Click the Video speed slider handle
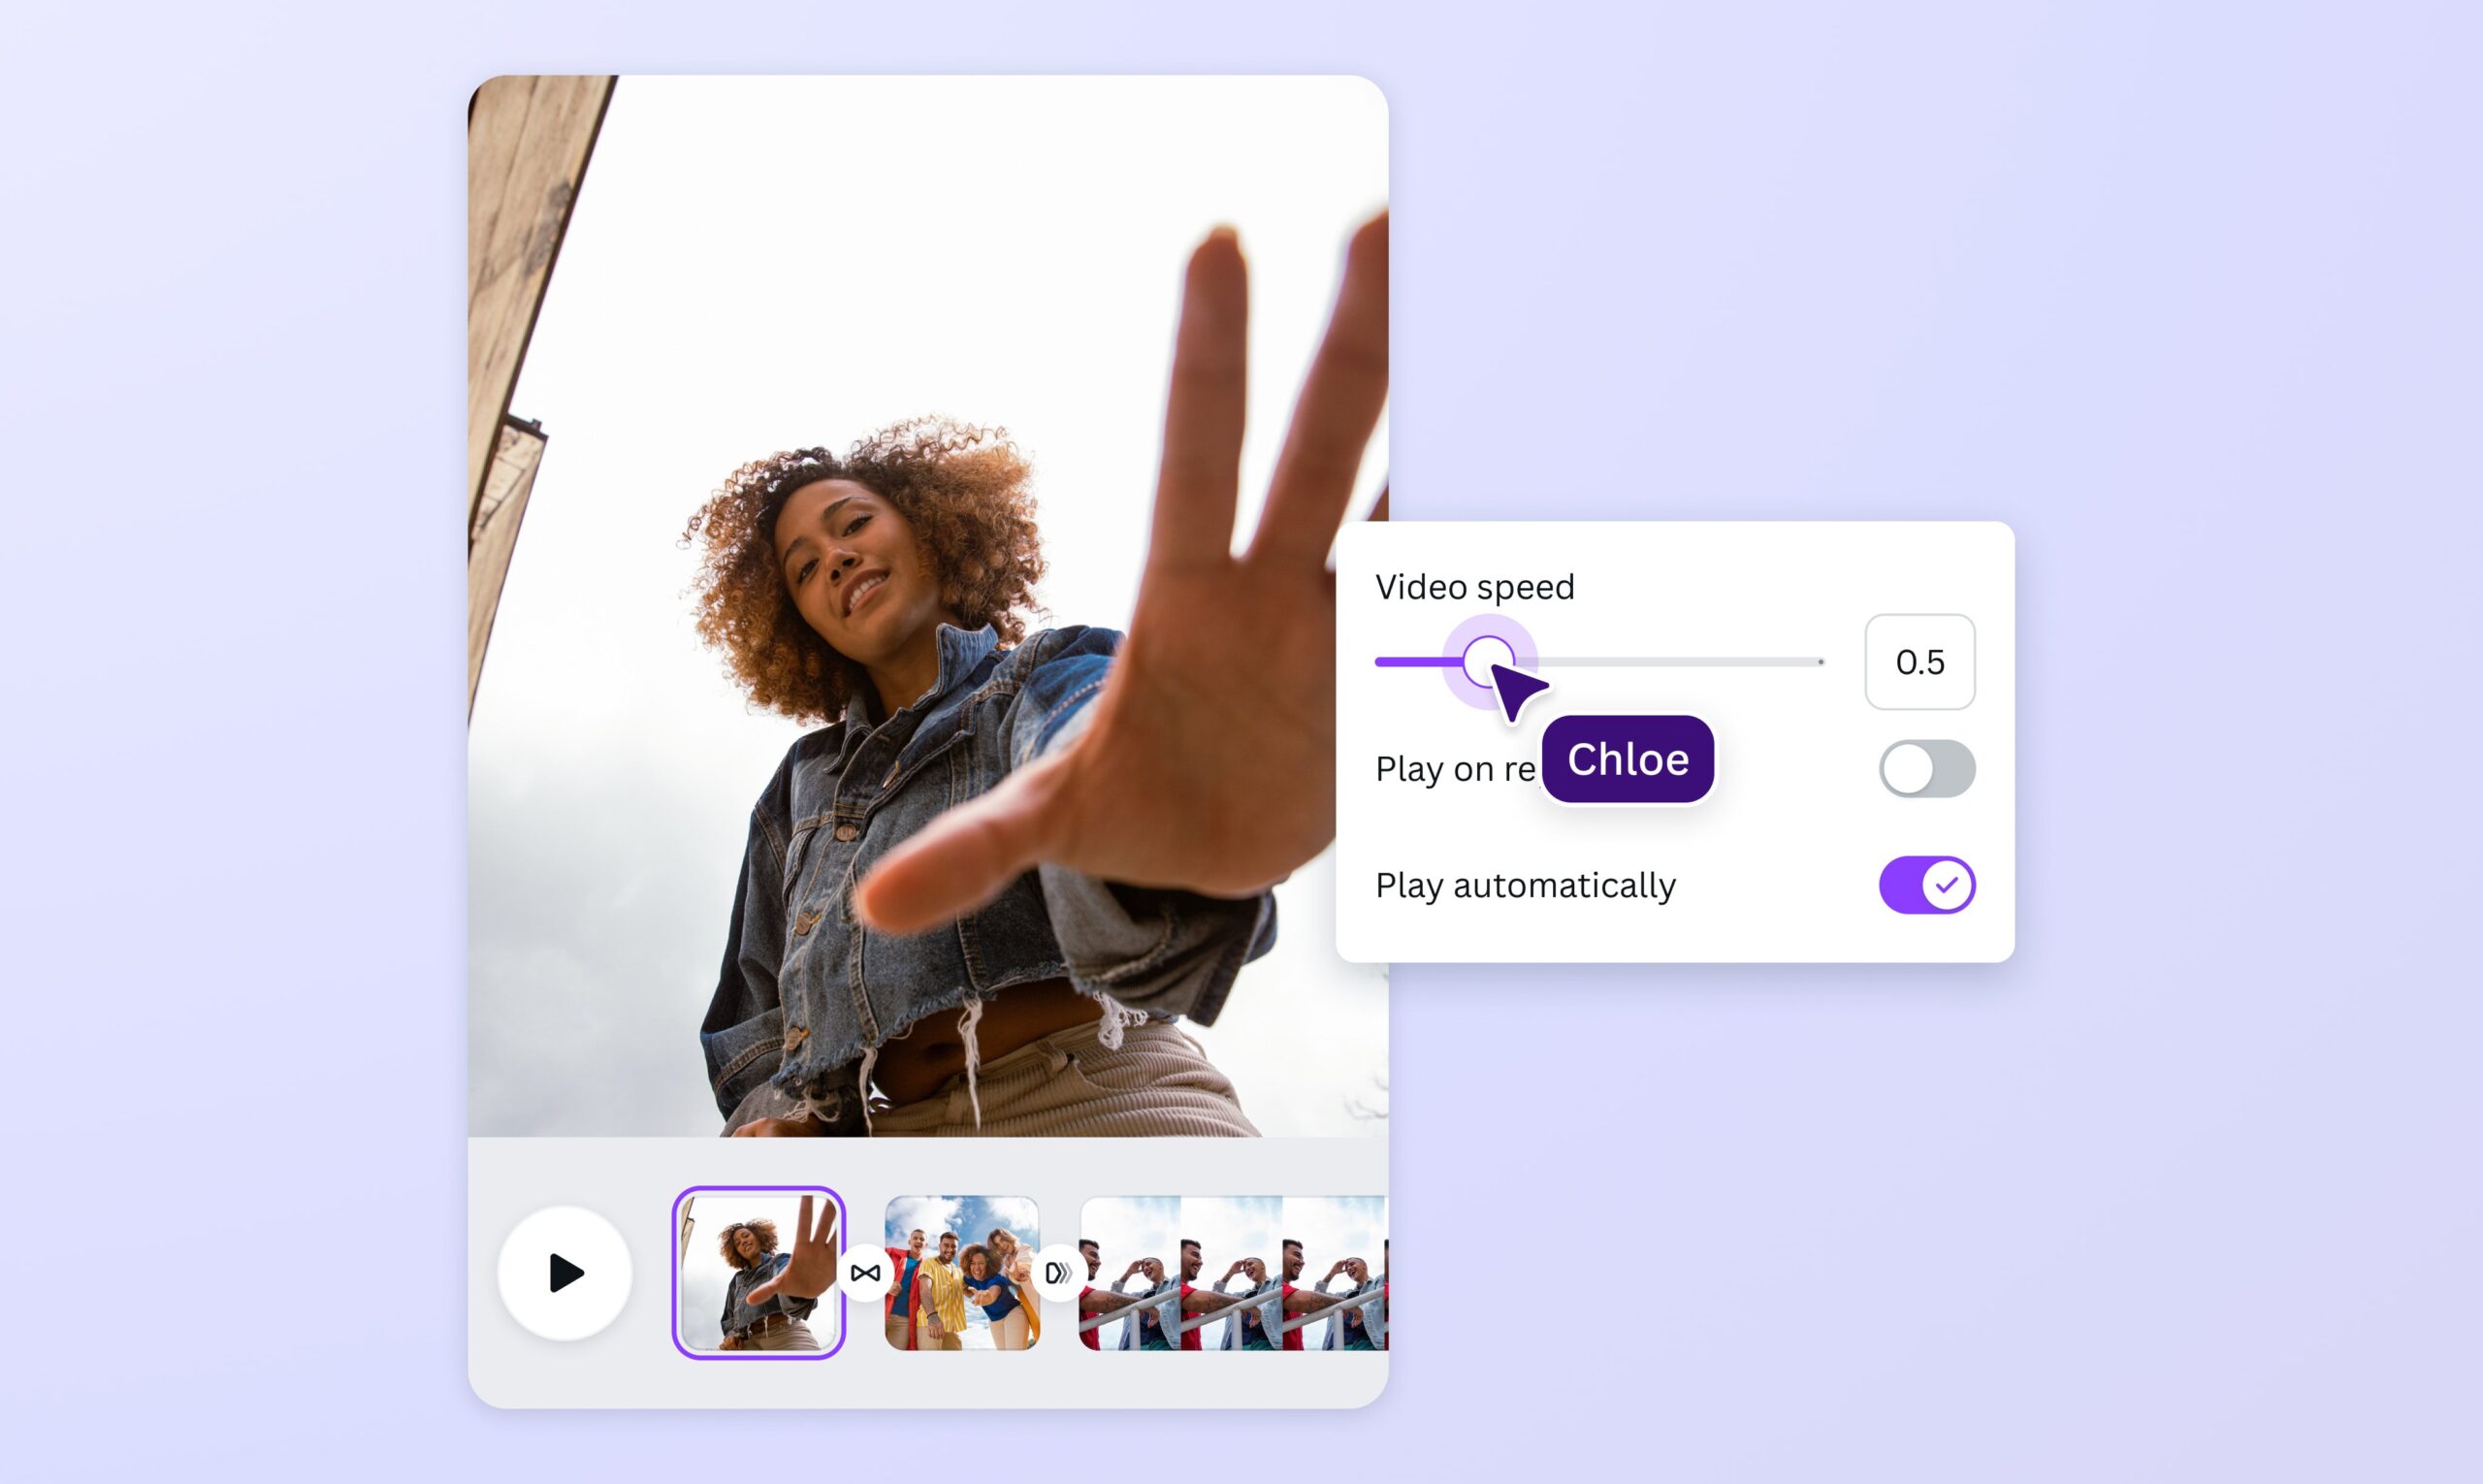This screenshot has width=2483, height=1484. (x=1490, y=661)
